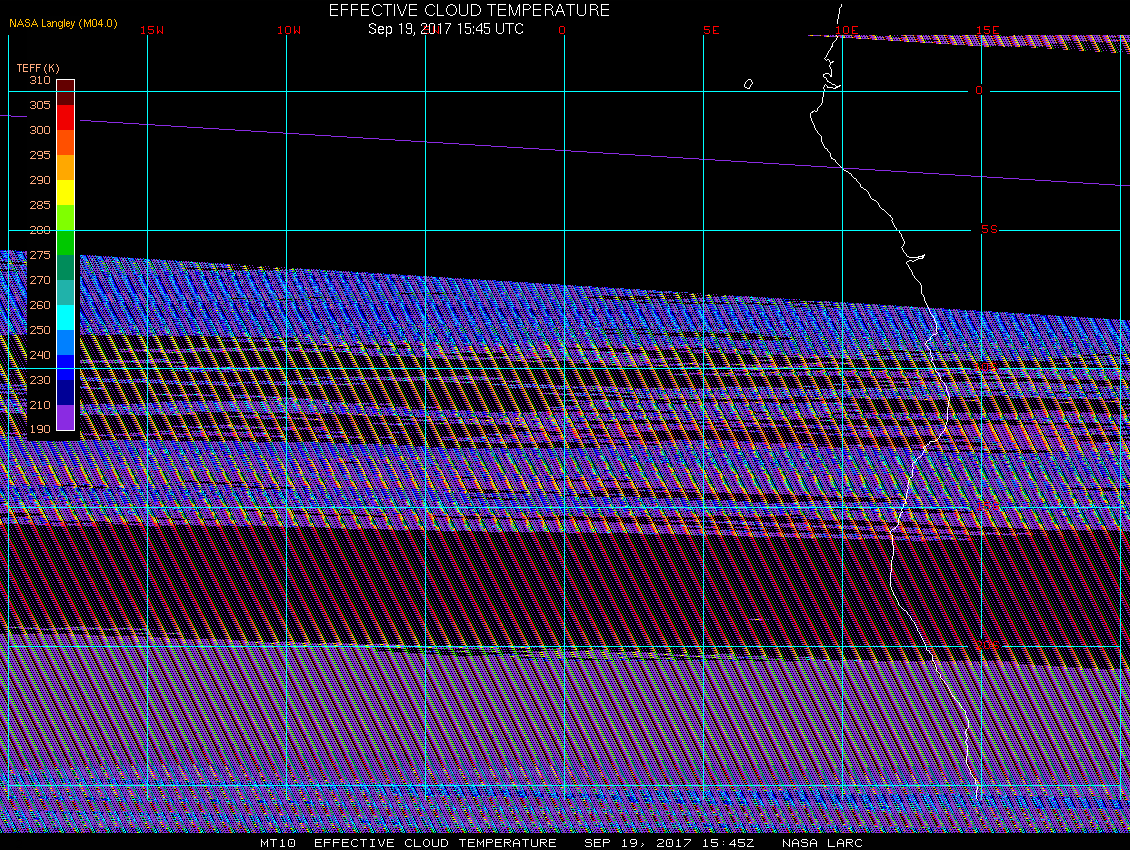Select the bright red 300 K legend color
This screenshot has width=1130, height=850.
point(65,118)
